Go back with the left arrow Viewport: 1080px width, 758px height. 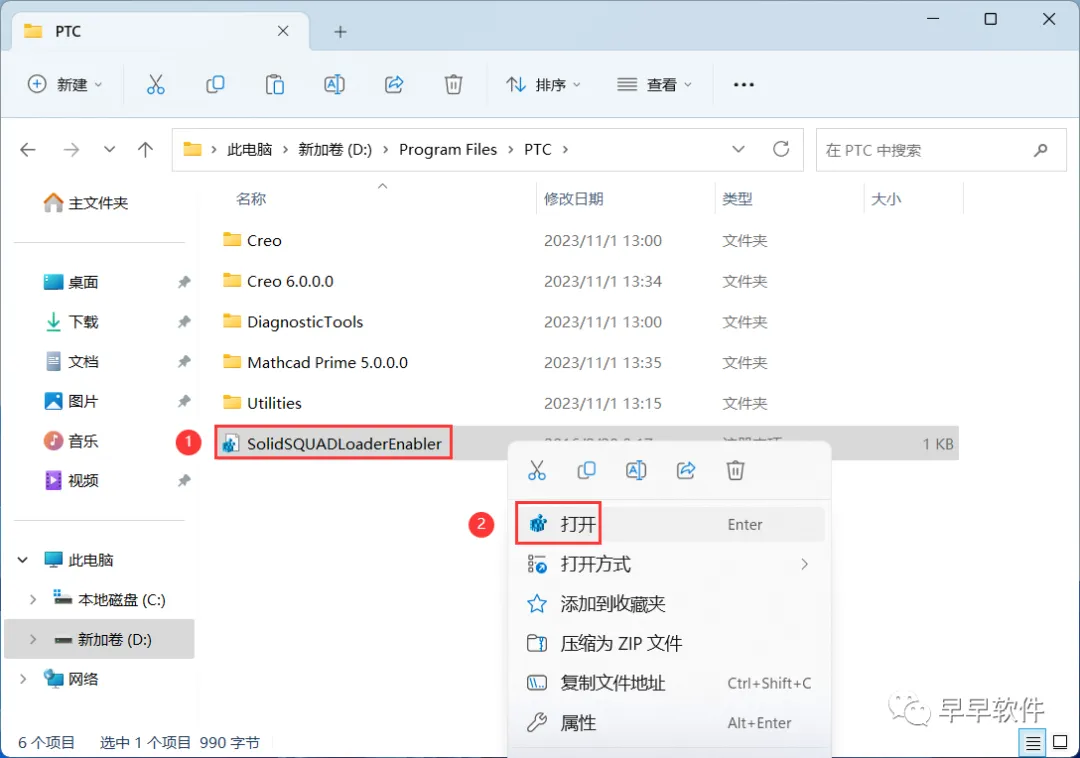coord(28,149)
